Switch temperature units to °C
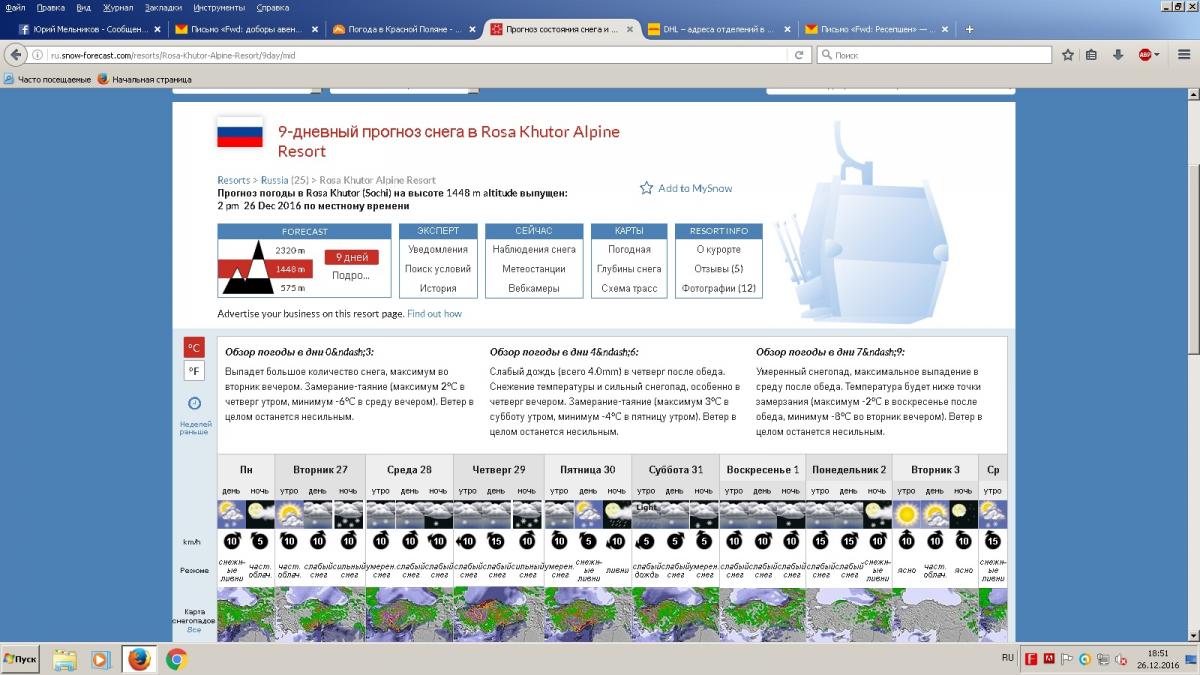Screen dimensions: 1200x675 [x=194, y=348]
